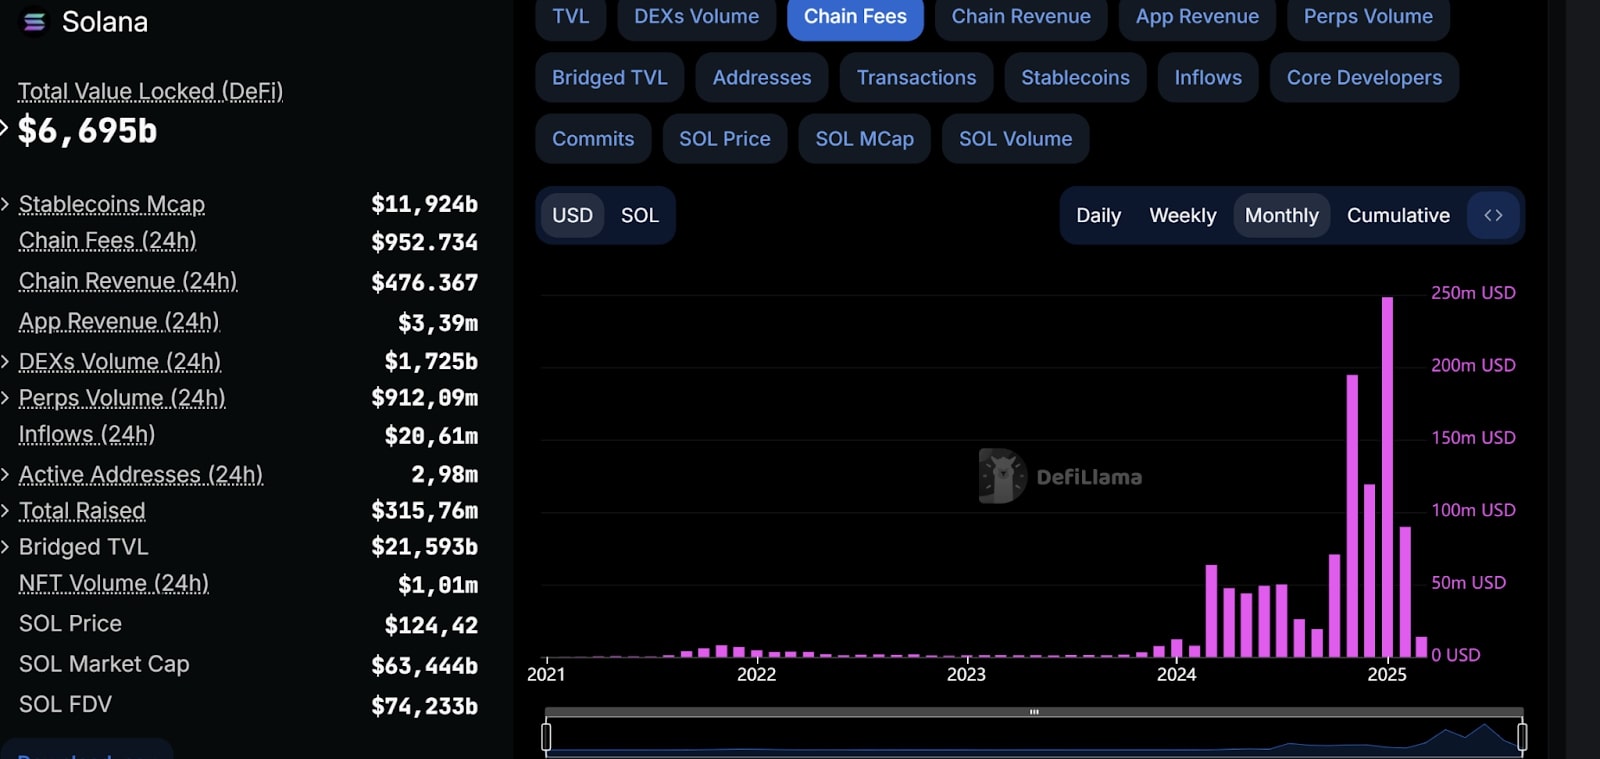1600x759 pixels.
Task: Click the $476.367 Chain Revenue value
Action: tap(424, 283)
